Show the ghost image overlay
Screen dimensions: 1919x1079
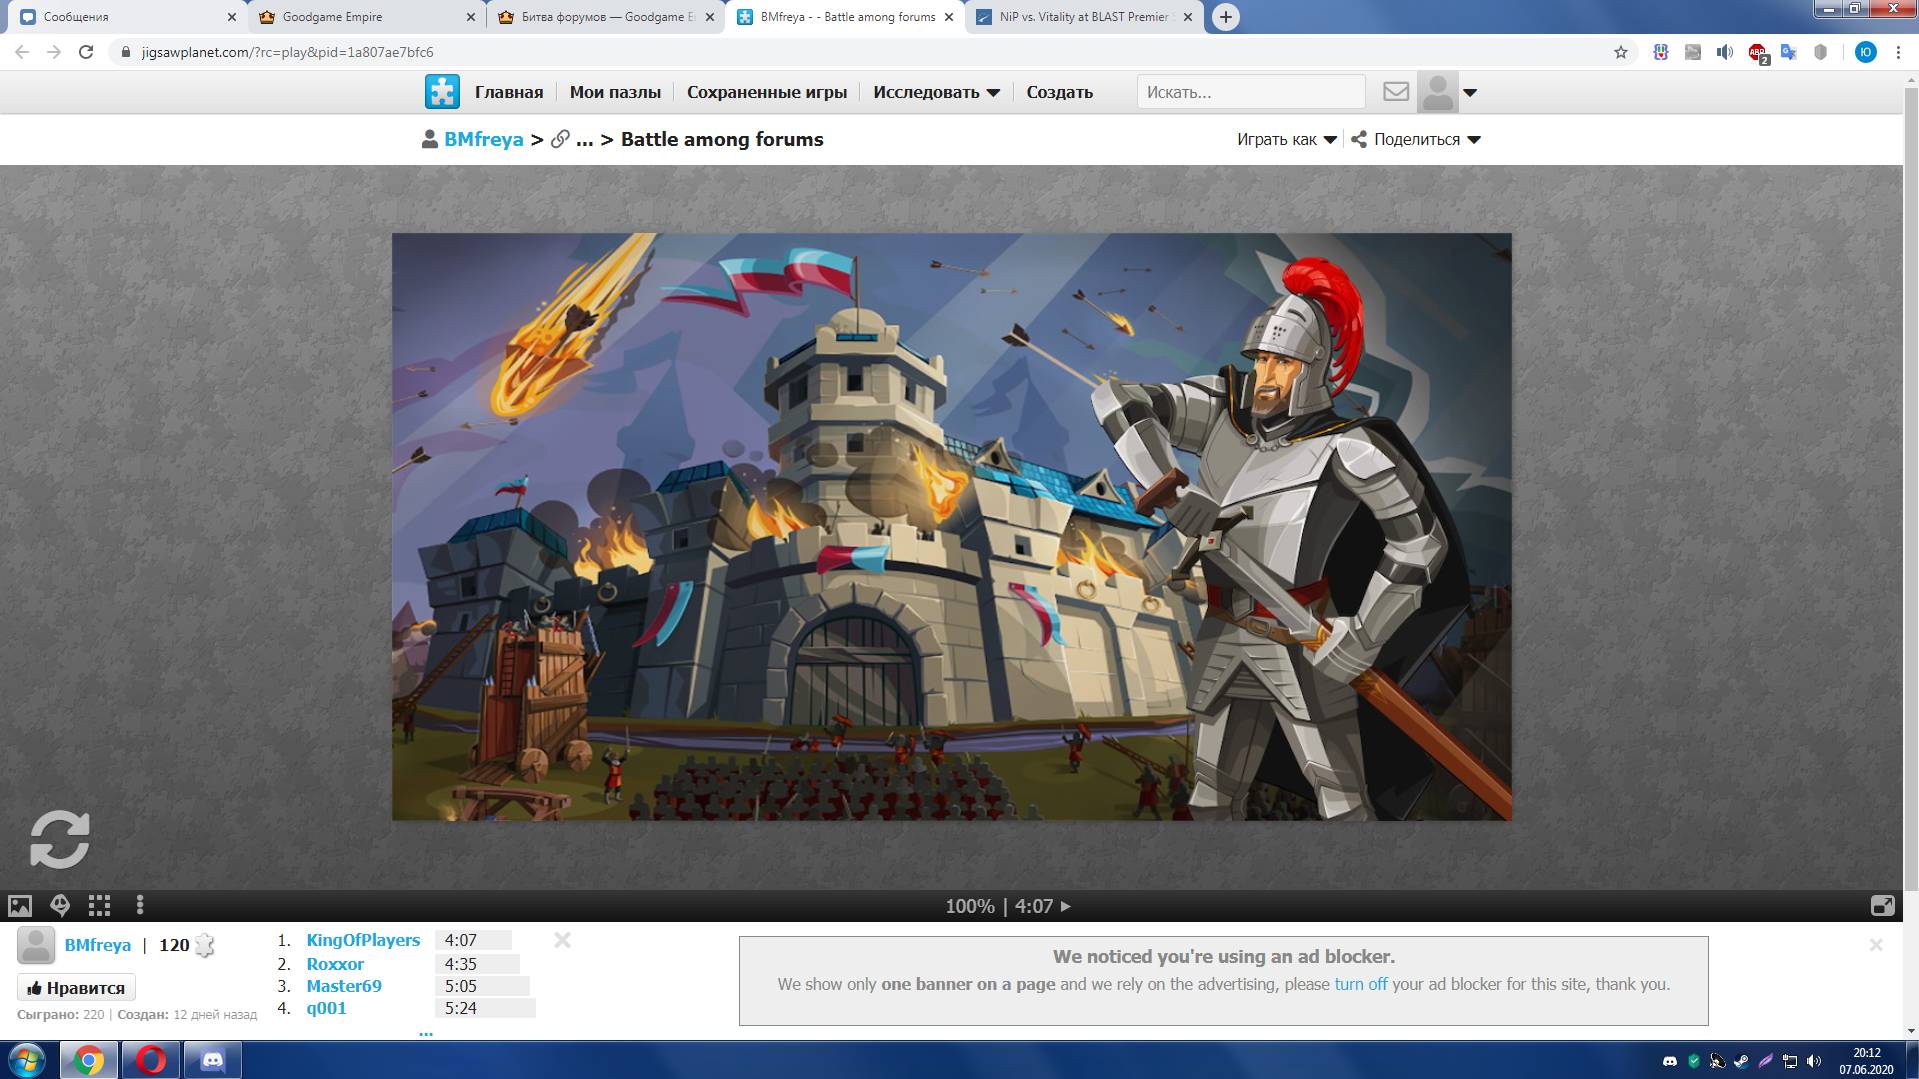pyautogui.click(x=60, y=906)
